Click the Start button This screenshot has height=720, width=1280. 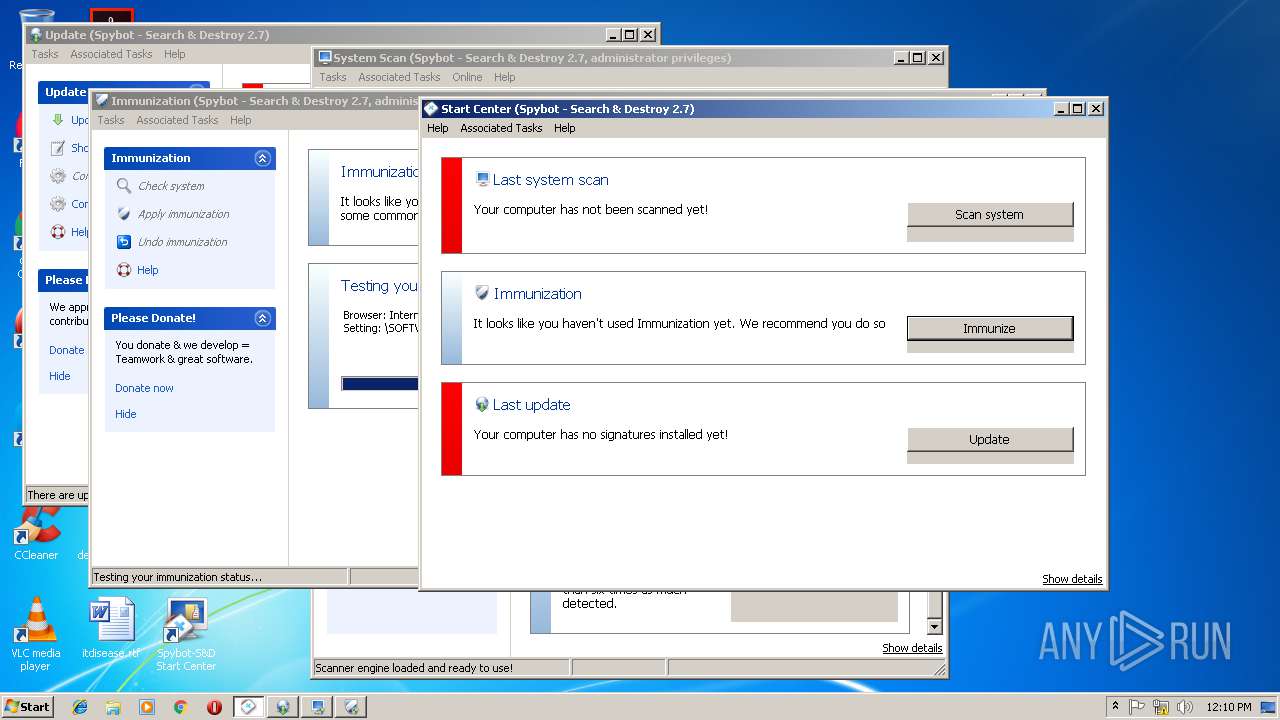[27, 707]
